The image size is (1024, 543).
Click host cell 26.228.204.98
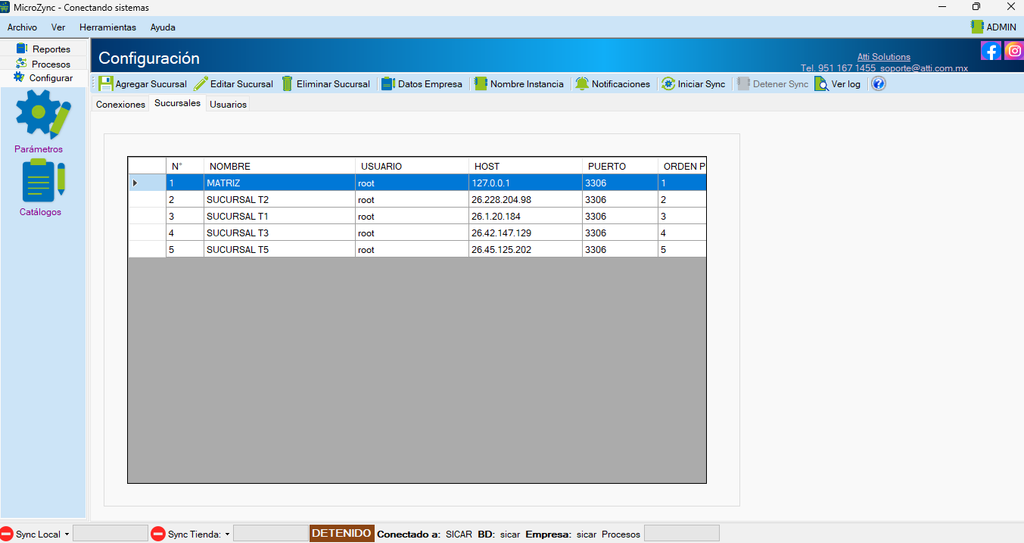(x=525, y=199)
